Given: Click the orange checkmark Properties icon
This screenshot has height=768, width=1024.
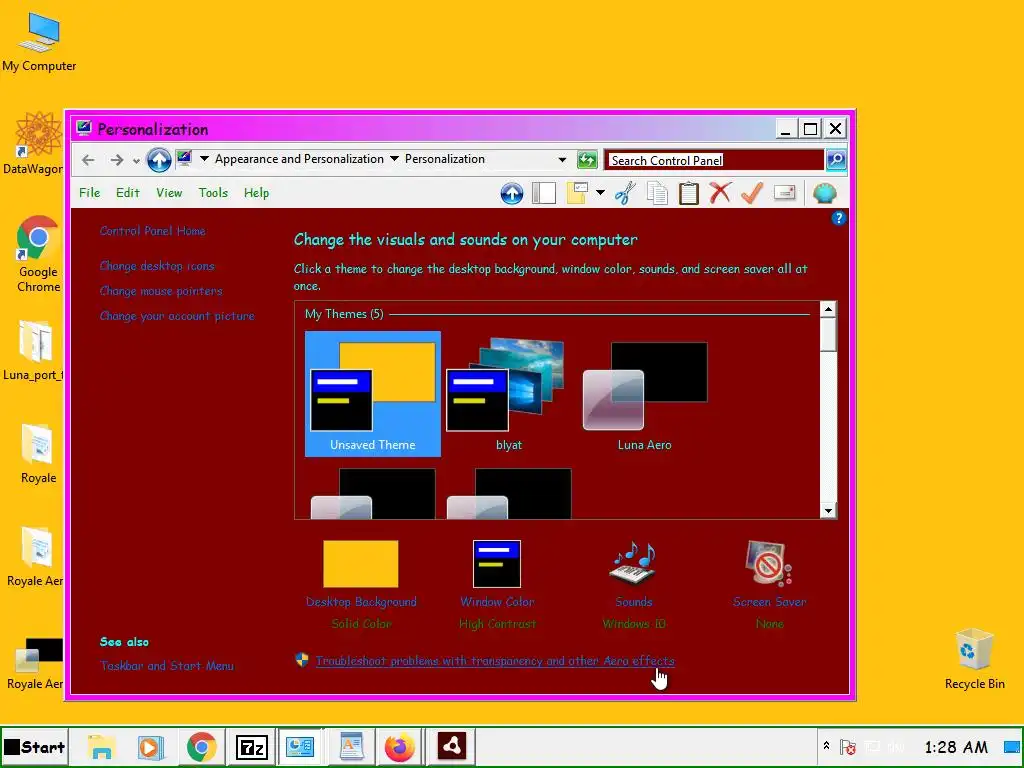Looking at the screenshot, I should point(752,193).
